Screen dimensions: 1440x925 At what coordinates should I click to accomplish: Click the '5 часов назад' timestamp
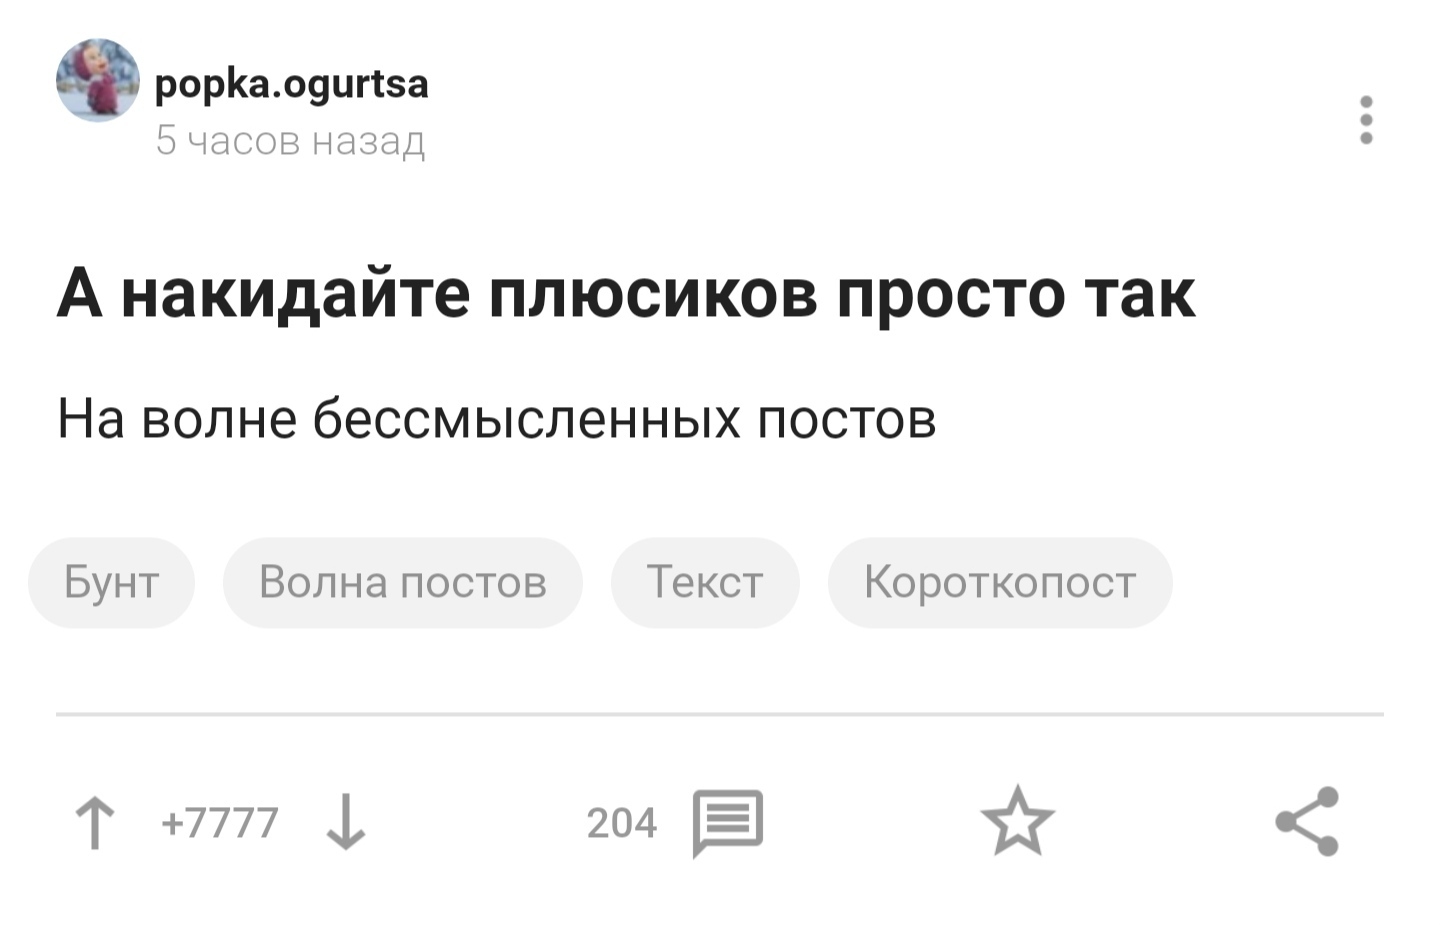tap(290, 141)
